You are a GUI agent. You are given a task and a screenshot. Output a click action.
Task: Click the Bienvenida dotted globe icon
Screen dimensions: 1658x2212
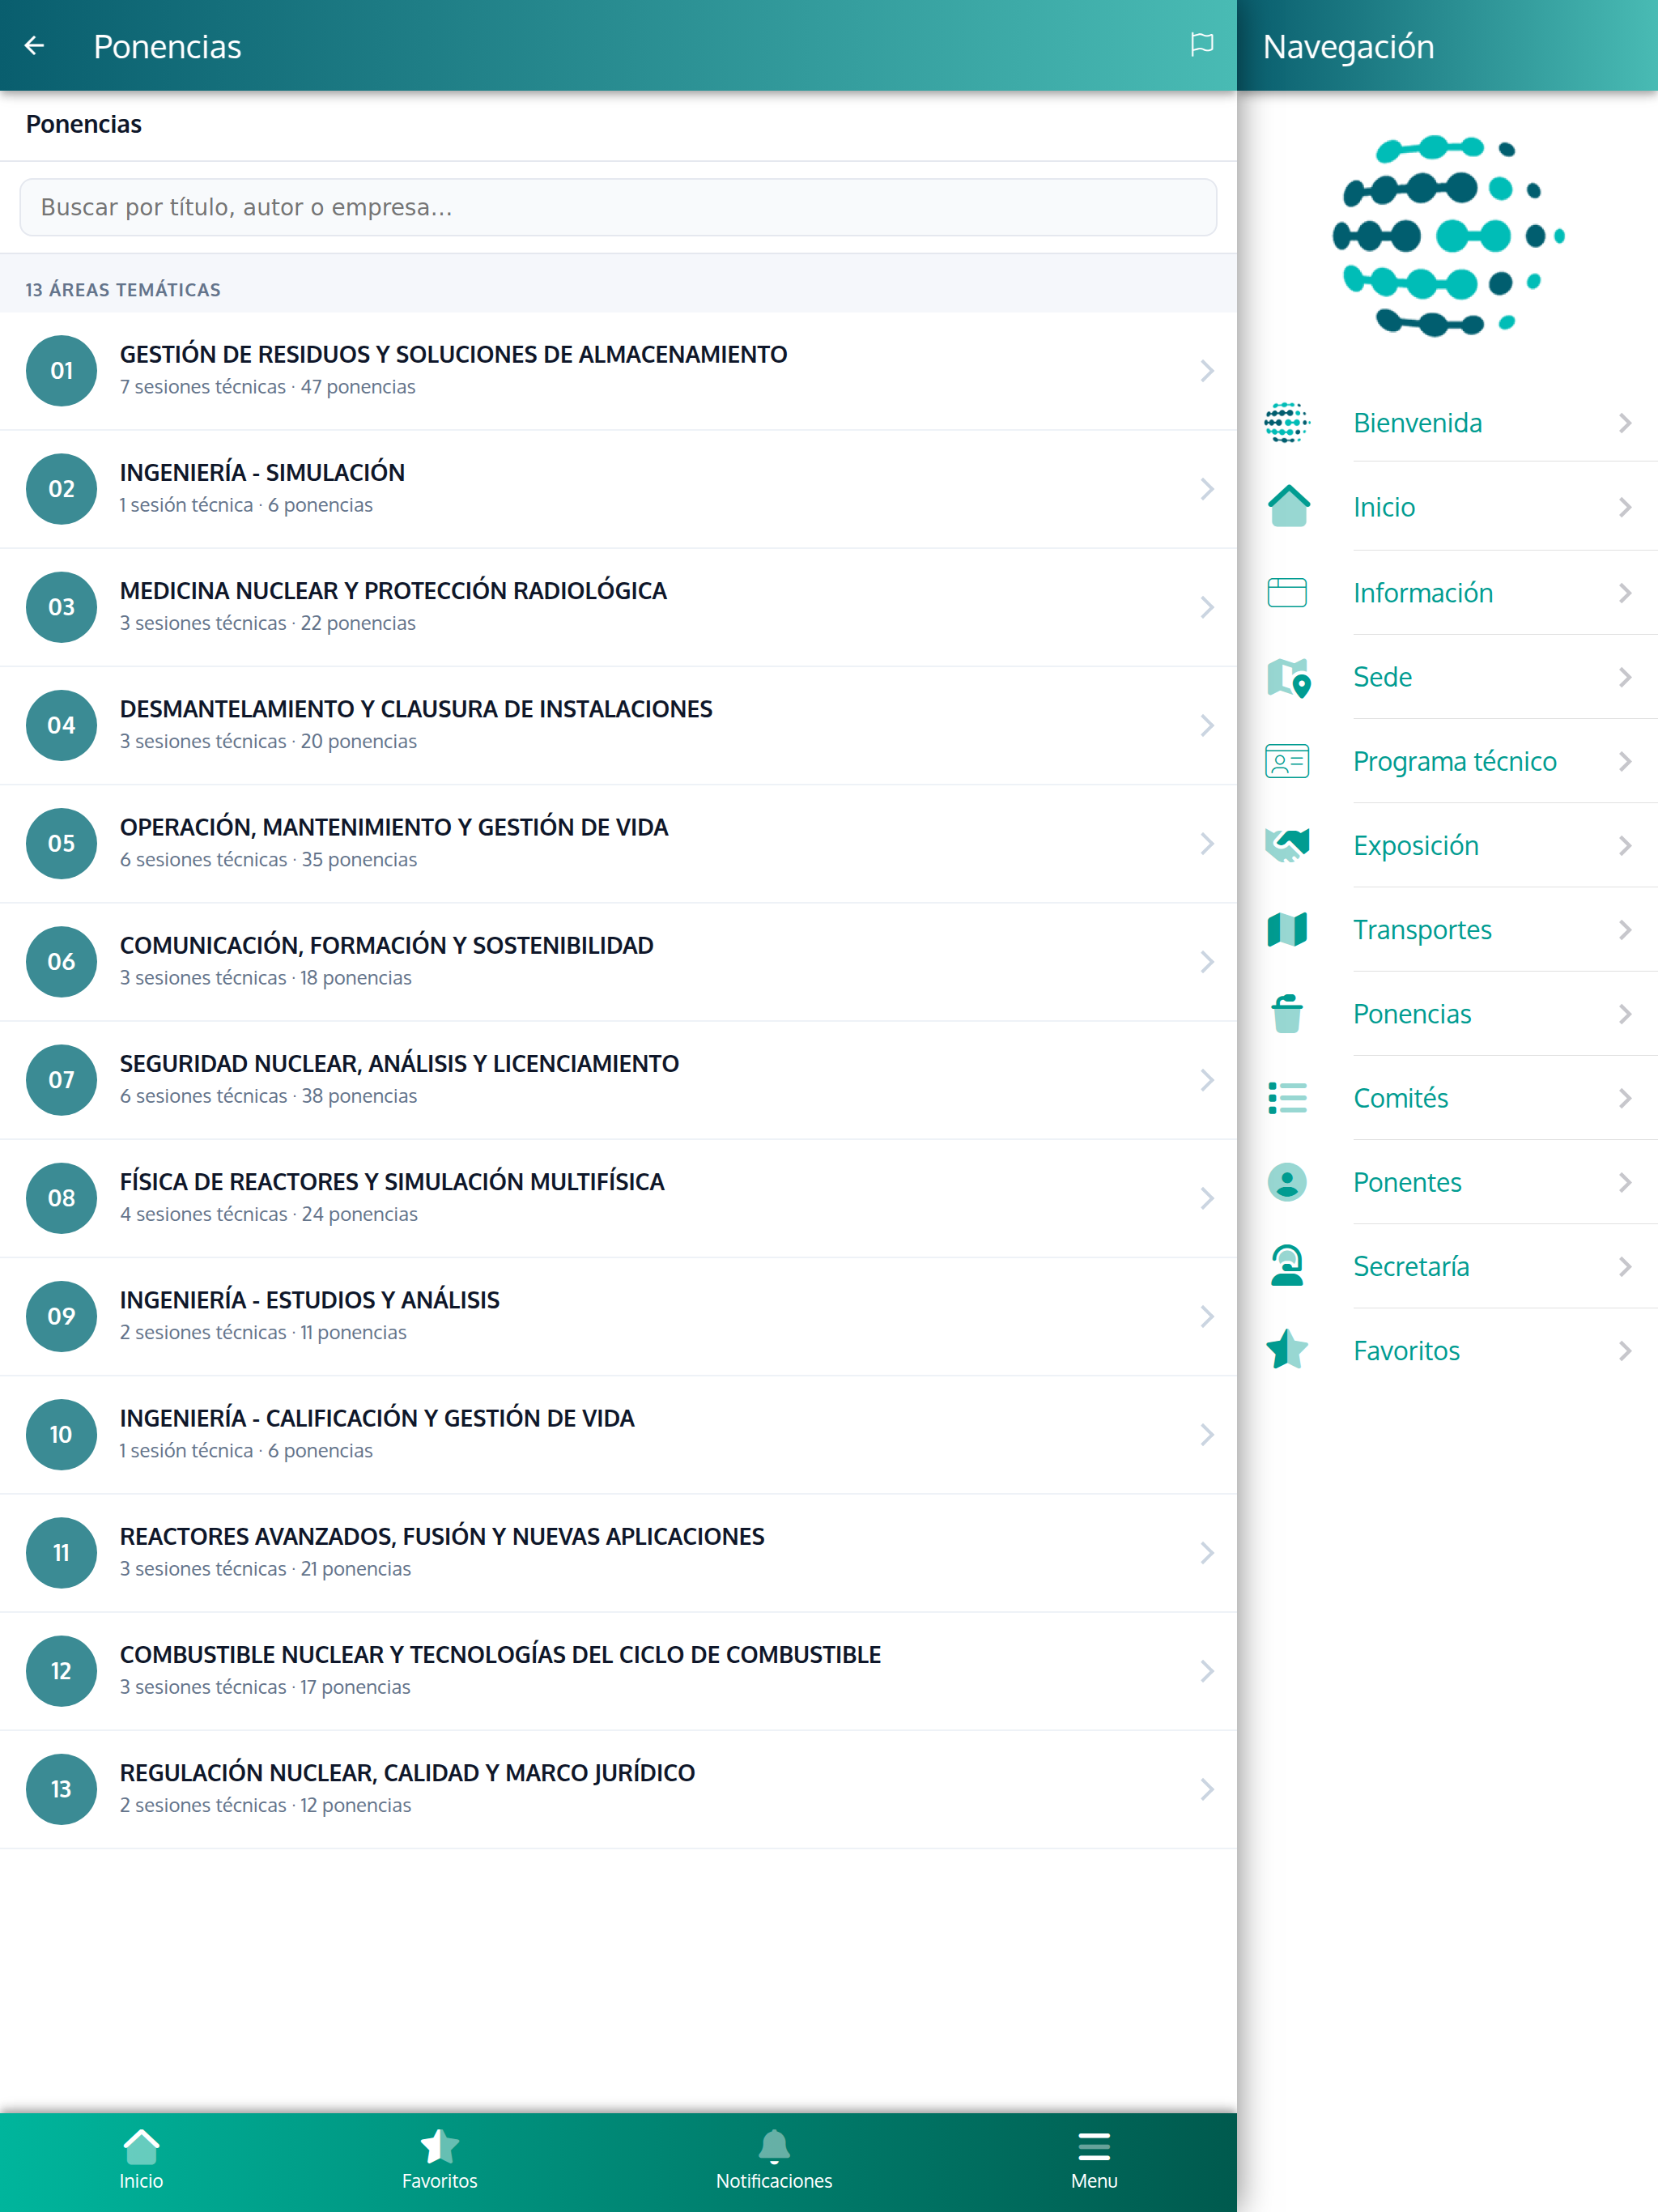[x=1287, y=423]
